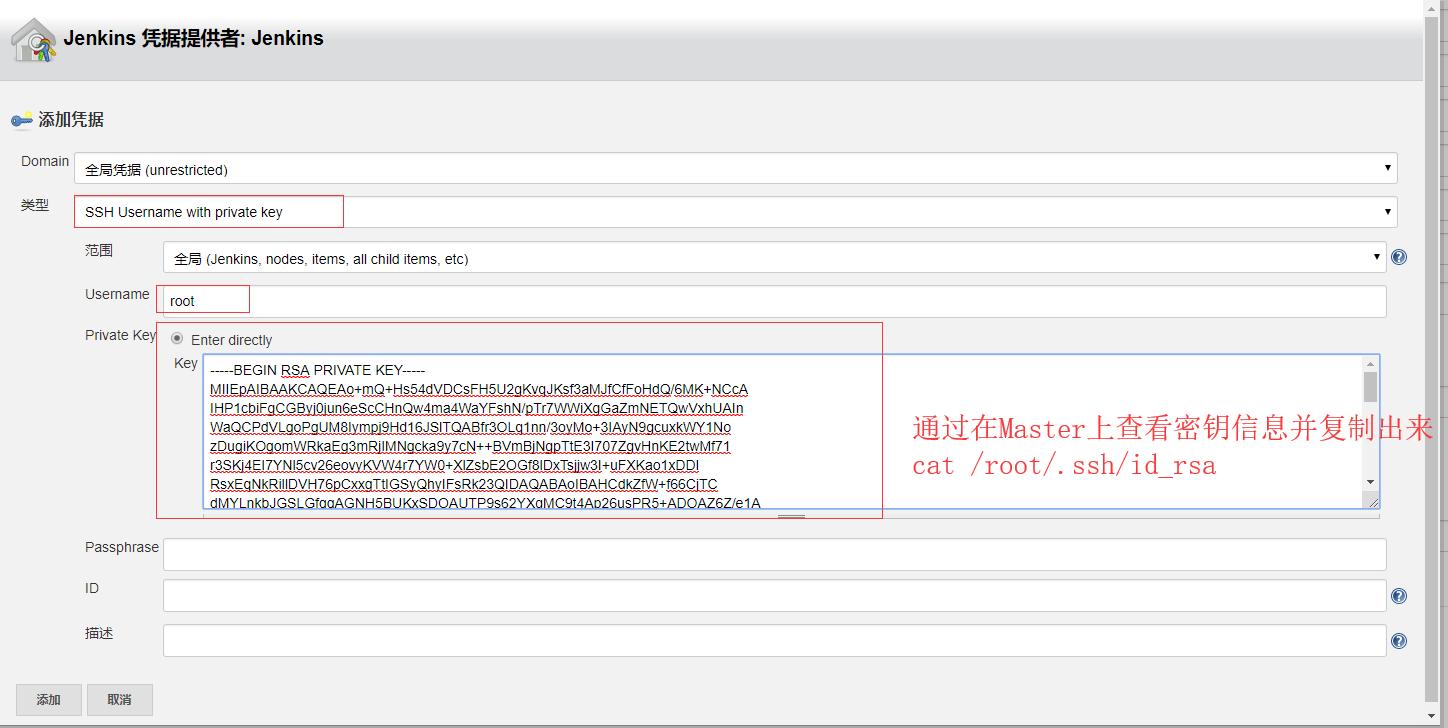Click the Username label
Image resolution: width=1448 pixels, height=728 pixels.
point(117,294)
